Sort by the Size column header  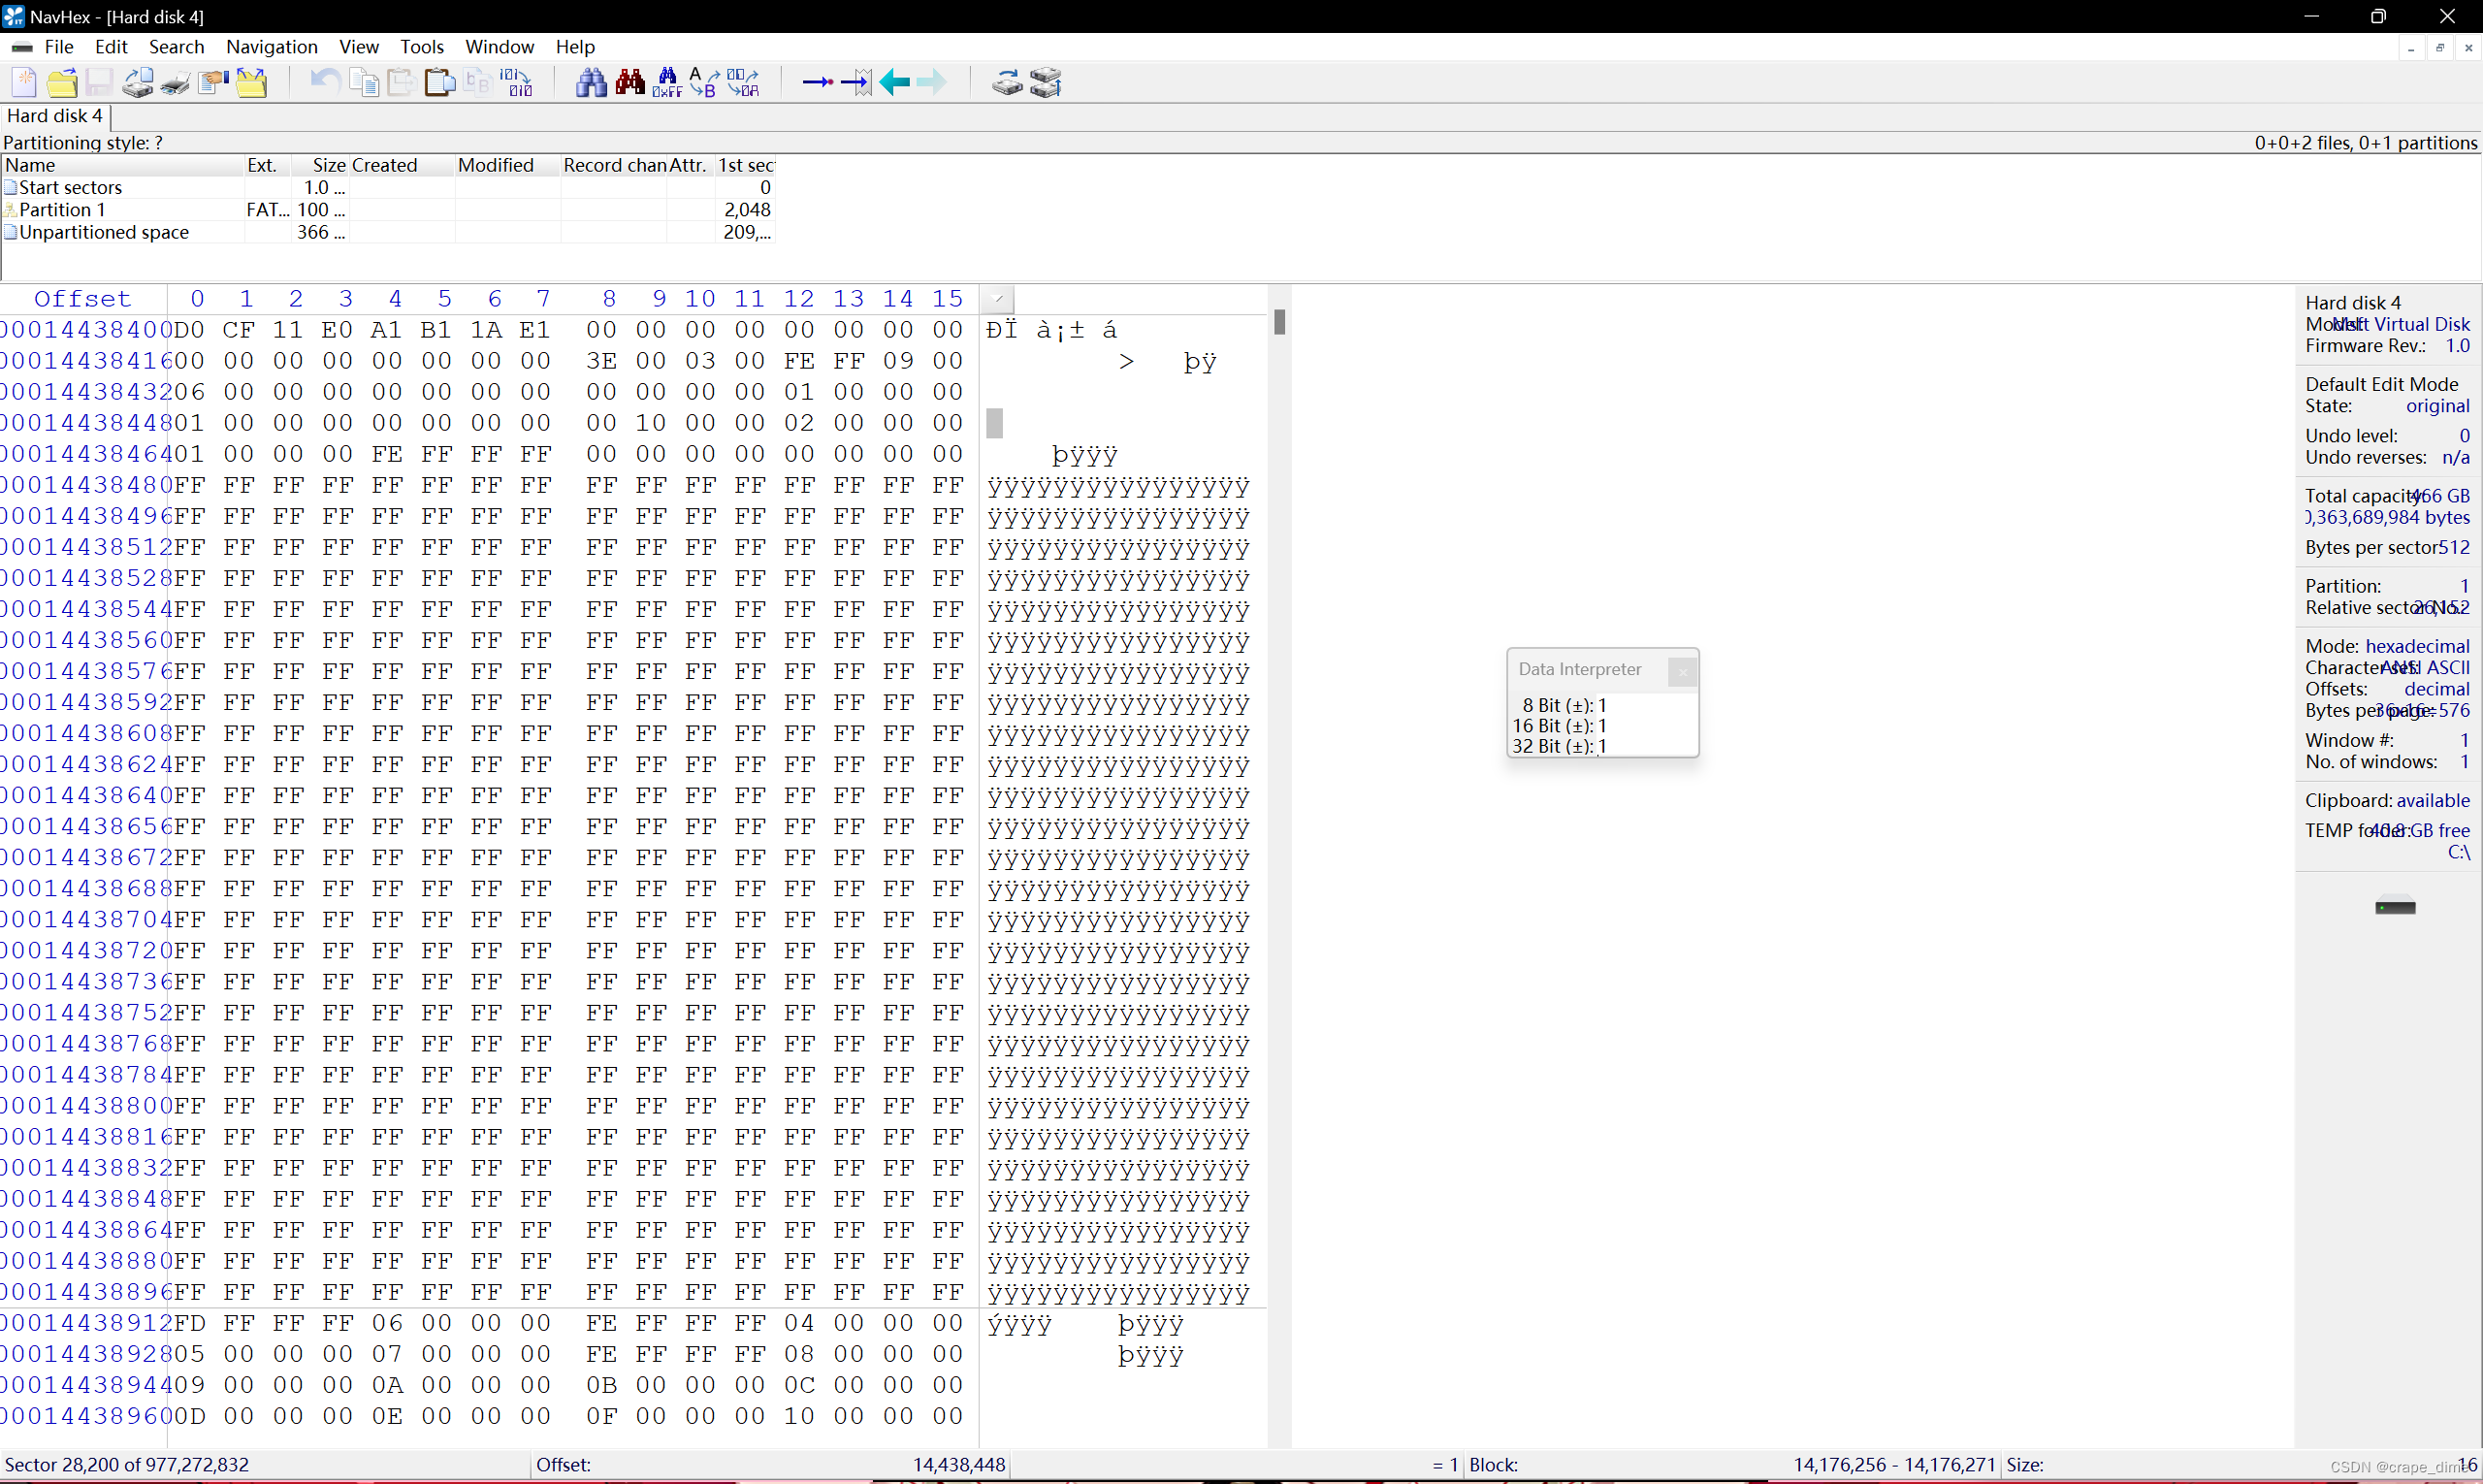tap(328, 165)
